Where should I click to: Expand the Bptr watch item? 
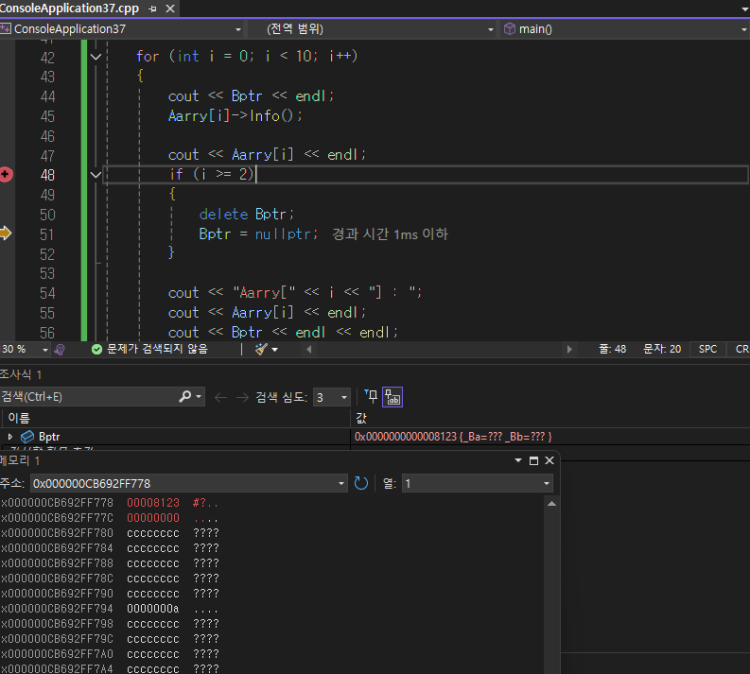coord(10,437)
